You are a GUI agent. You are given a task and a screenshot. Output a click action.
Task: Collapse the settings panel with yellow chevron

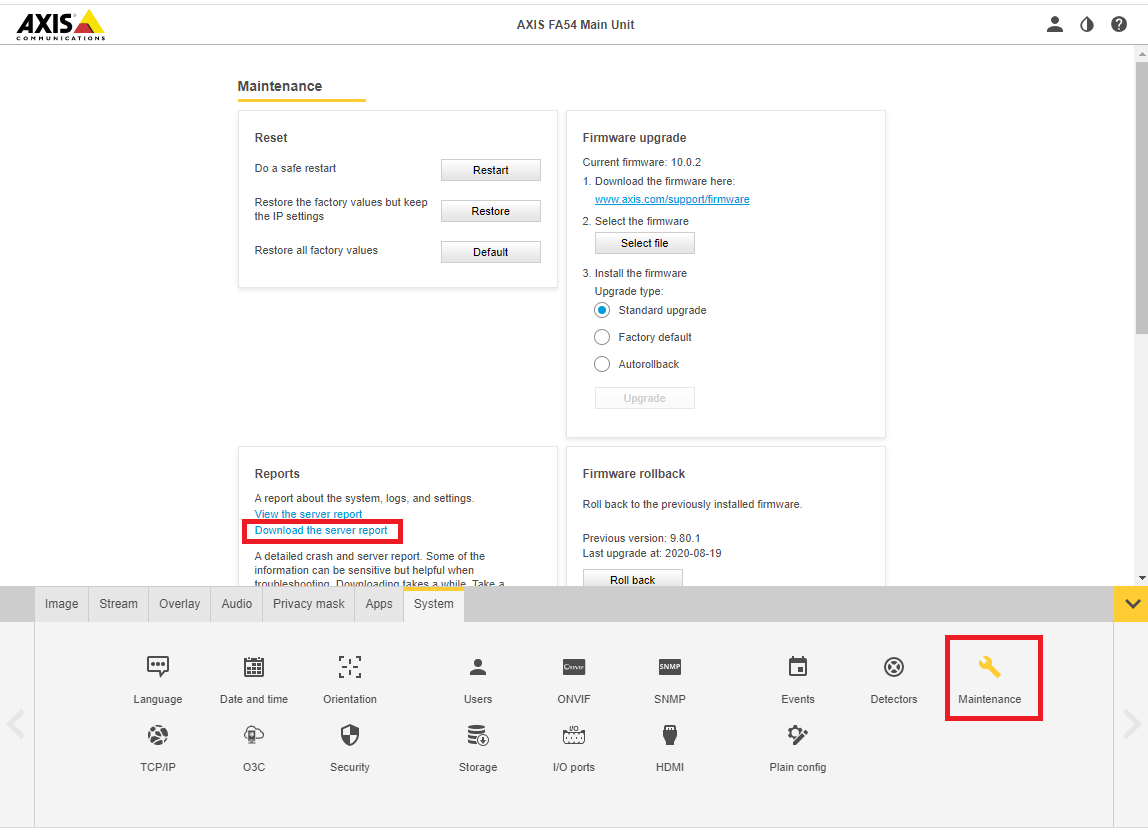click(1131, 604)
